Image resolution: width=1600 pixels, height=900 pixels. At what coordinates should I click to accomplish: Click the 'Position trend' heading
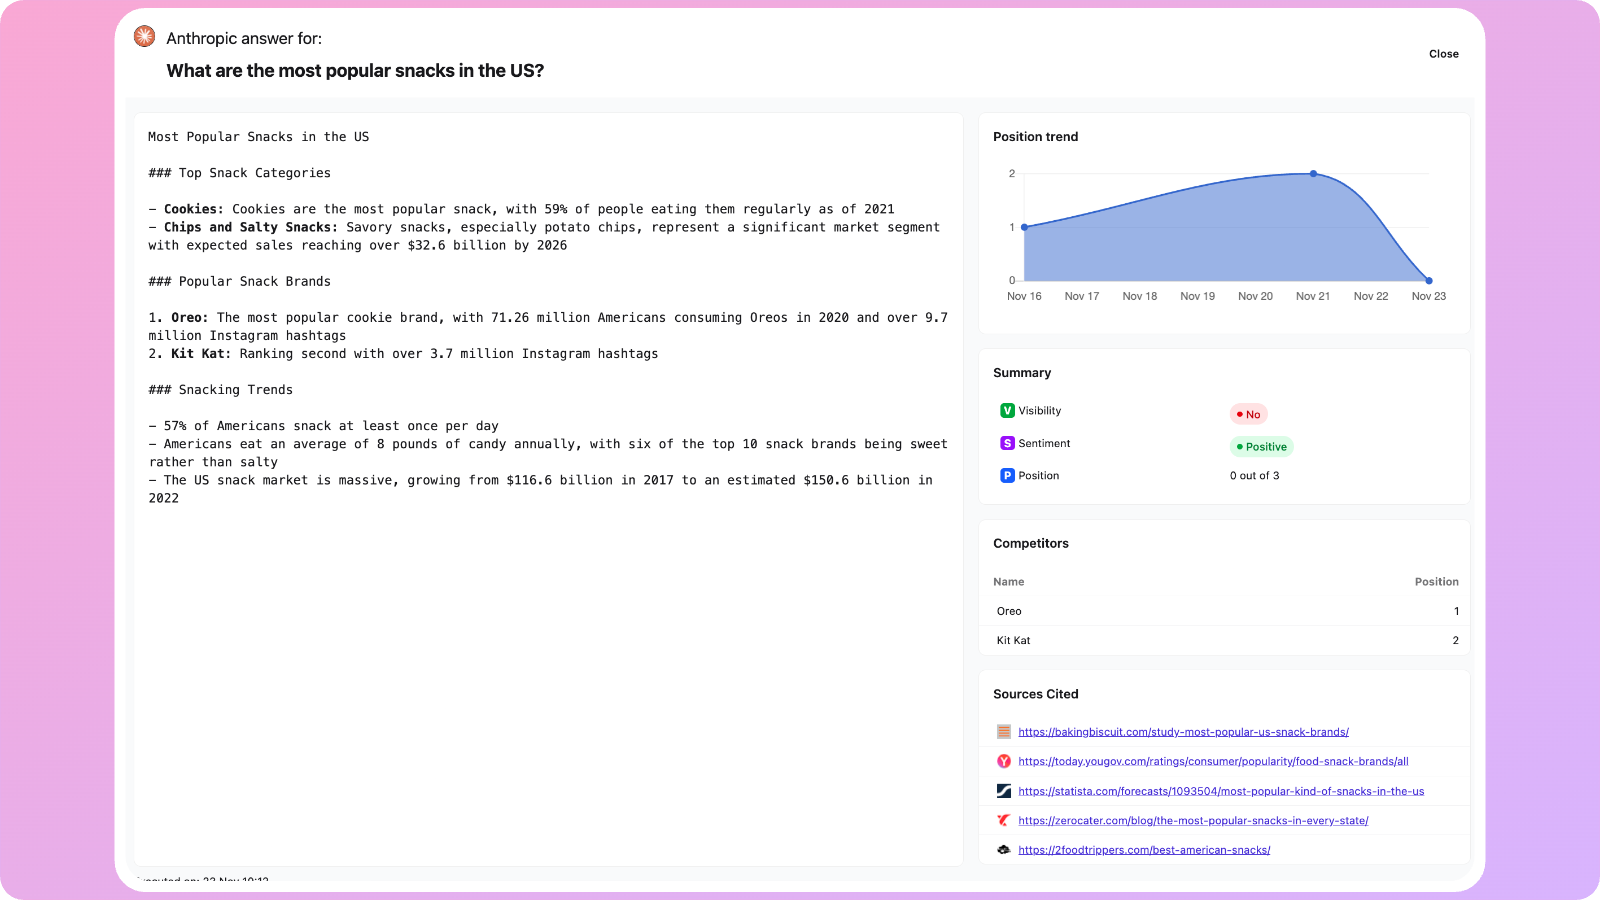pyautogui.click(x=1035, y=137)
